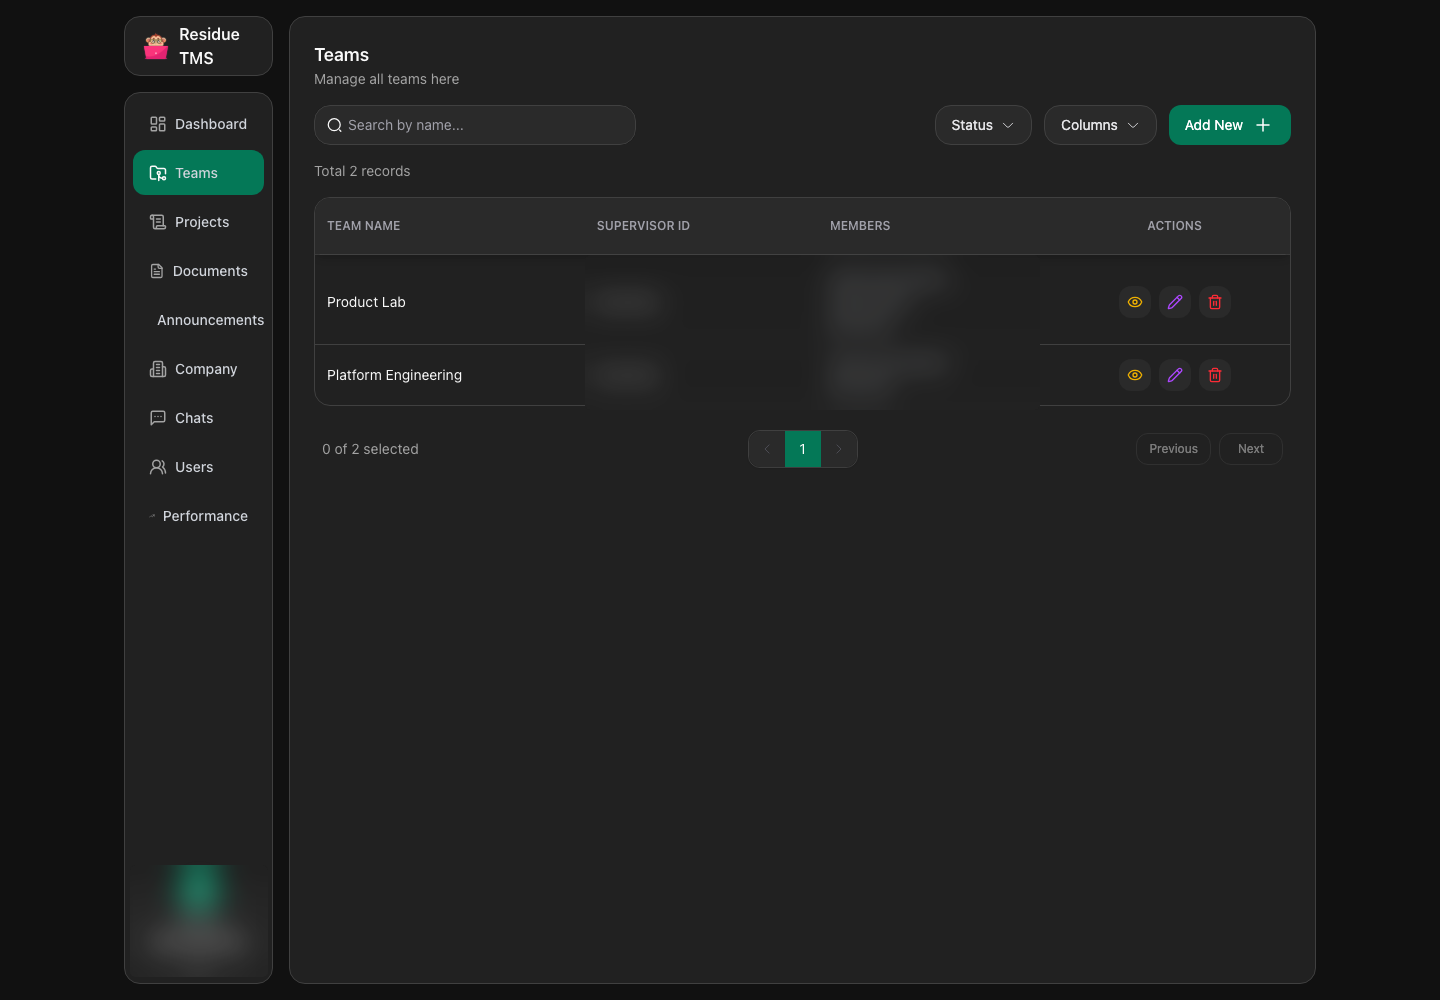Screen dimensions: 1440x1000
Task: Click the Members column header
Action: coord(860,226)
